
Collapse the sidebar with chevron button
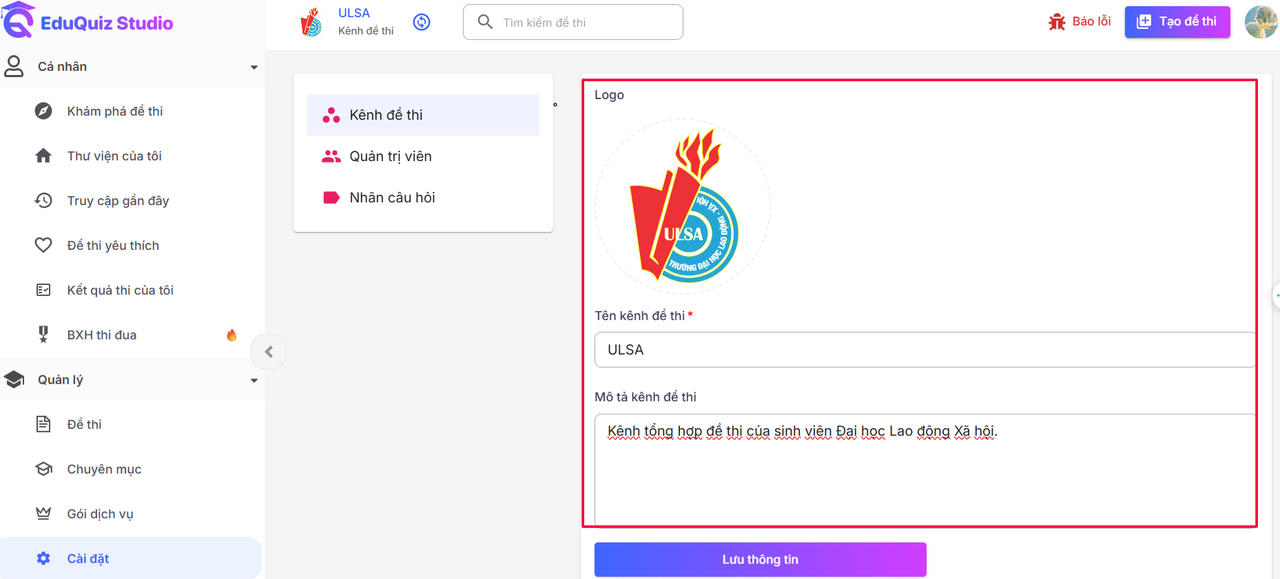269,351
